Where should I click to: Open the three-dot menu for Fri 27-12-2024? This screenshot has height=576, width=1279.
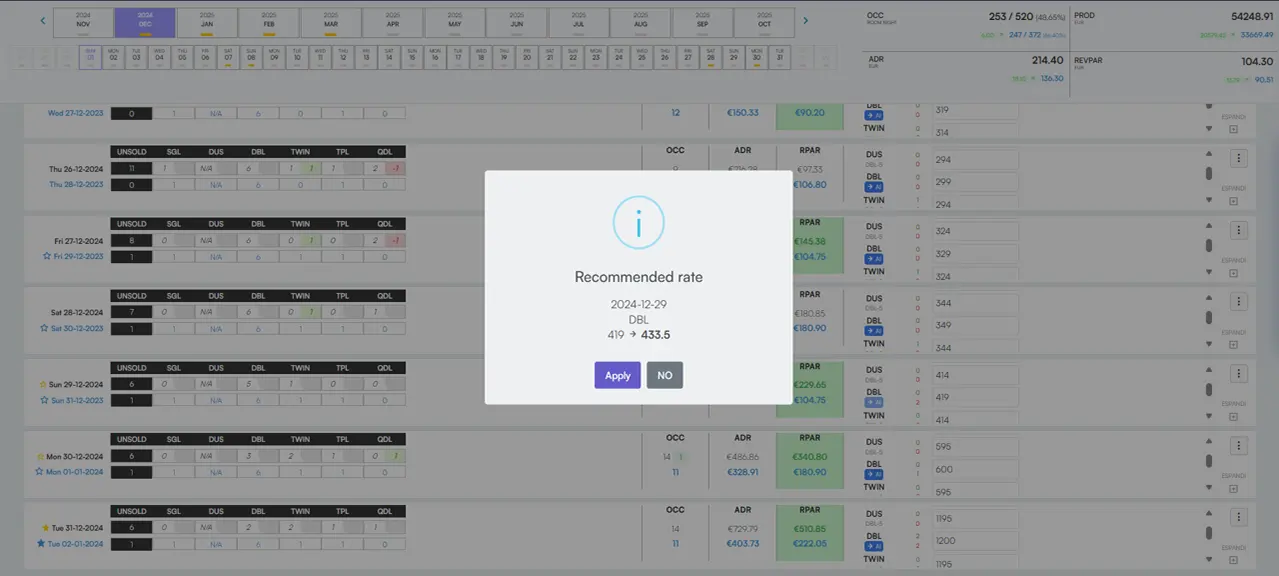1239,230
